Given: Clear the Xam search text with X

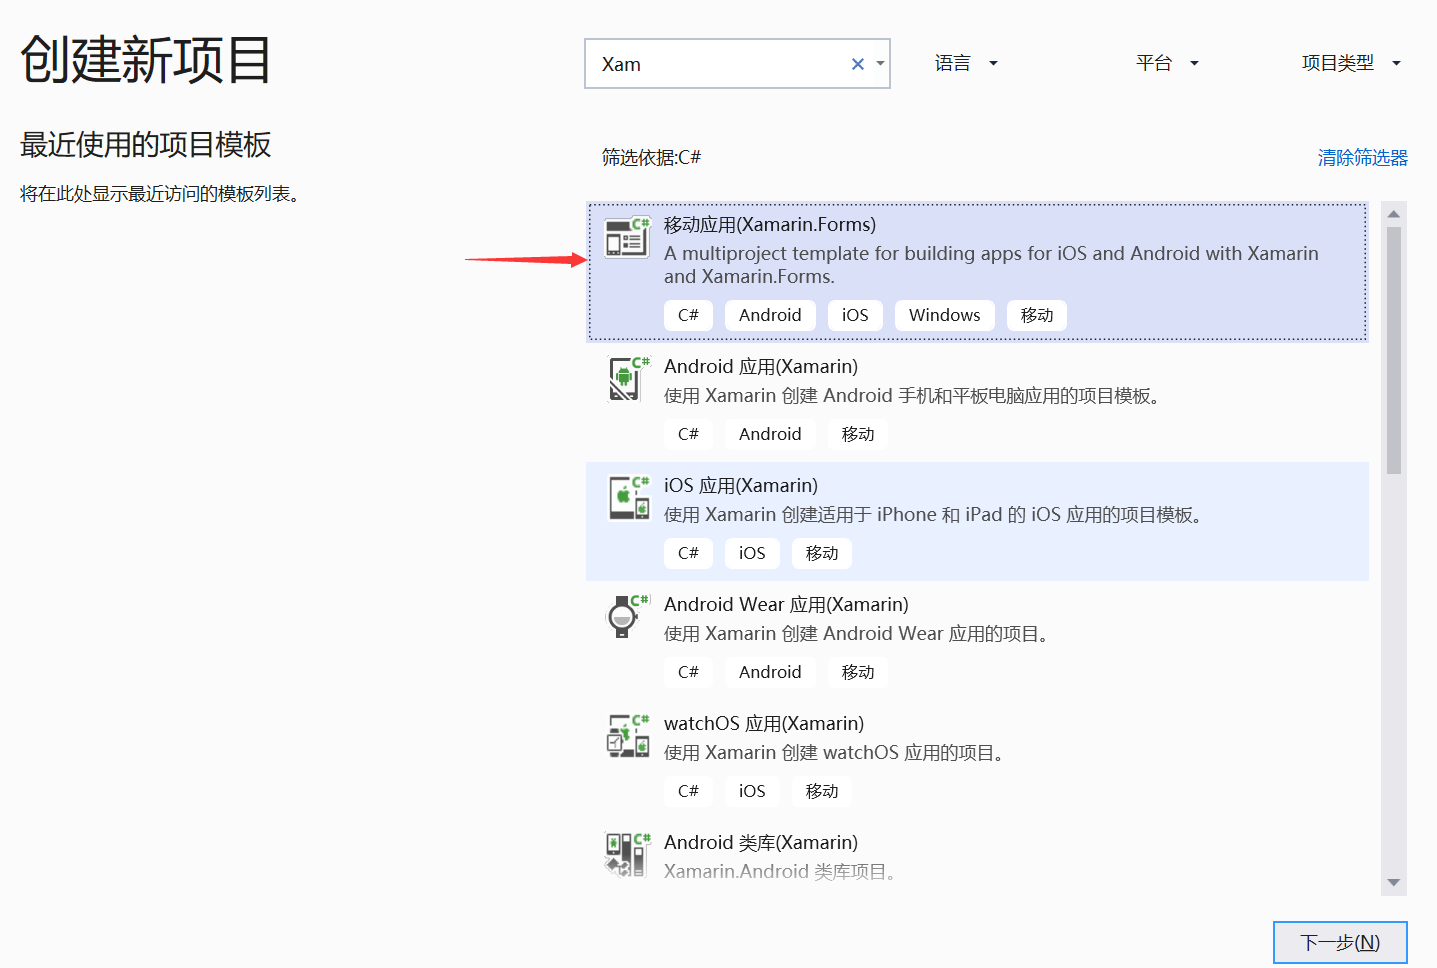Looking at the screenshot, I should pos(857,64).
